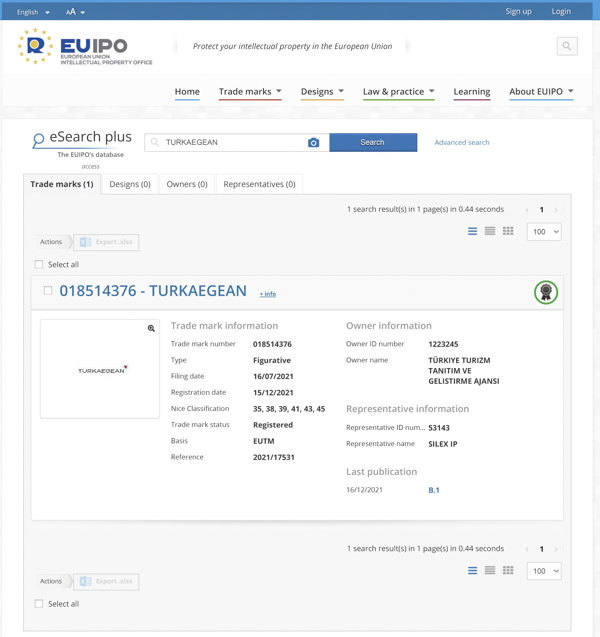Click the bottom next page arrow
Viewport: 600px width, 637px height.
pos(556,549)
